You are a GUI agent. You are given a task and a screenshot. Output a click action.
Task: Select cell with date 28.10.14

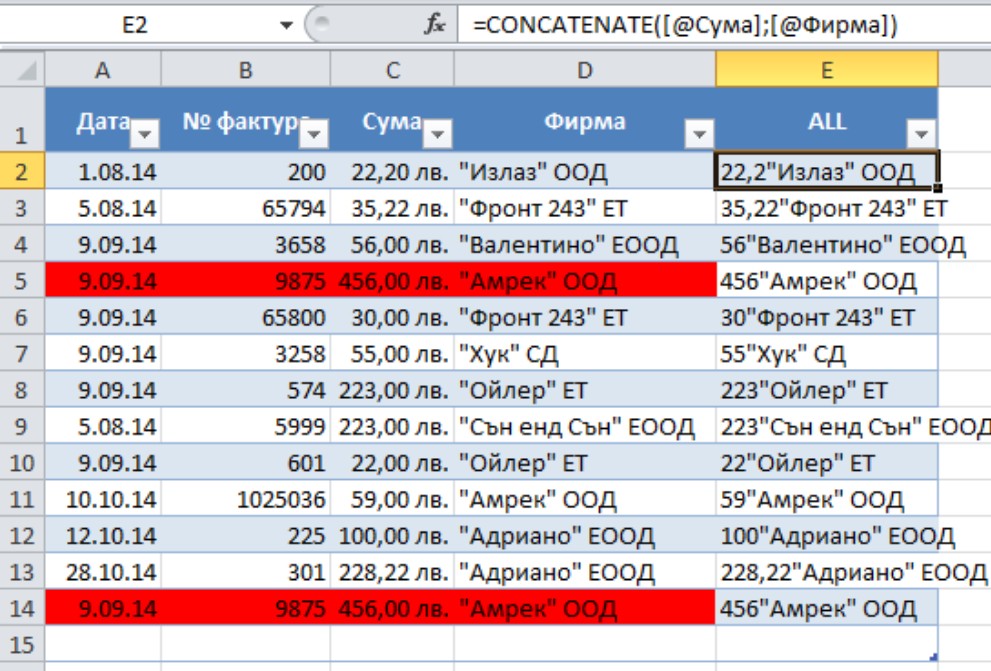point(103,572)
